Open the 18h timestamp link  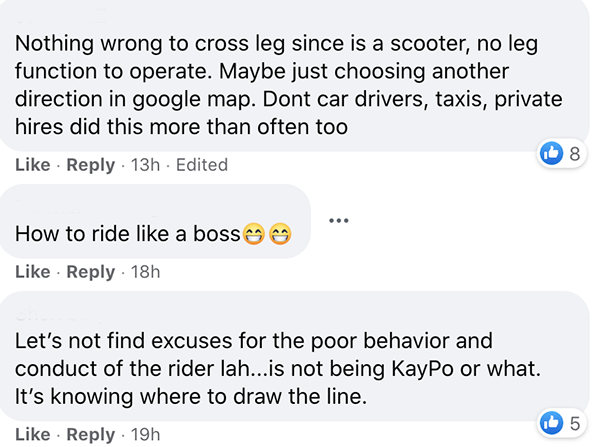click(x=145, y=272)
